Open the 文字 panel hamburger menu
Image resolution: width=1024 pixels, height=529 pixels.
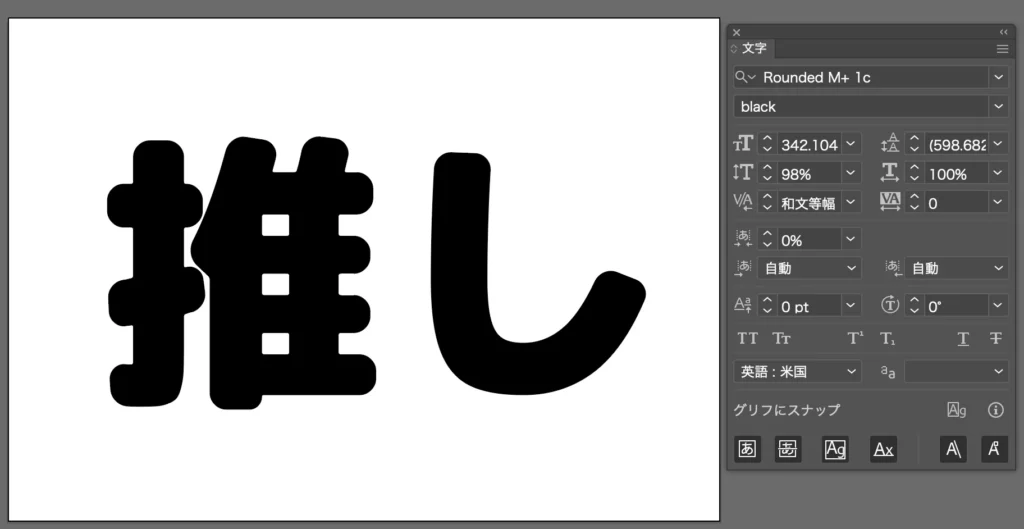pyautogui.click(x=1002, y=49)
